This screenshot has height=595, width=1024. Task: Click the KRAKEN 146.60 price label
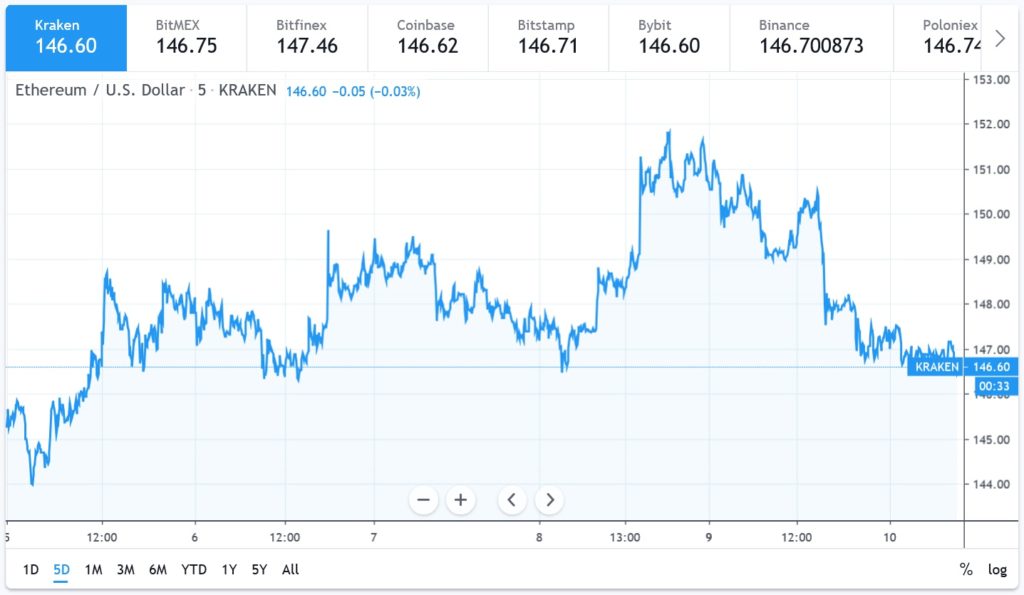(x=962, y=367)
